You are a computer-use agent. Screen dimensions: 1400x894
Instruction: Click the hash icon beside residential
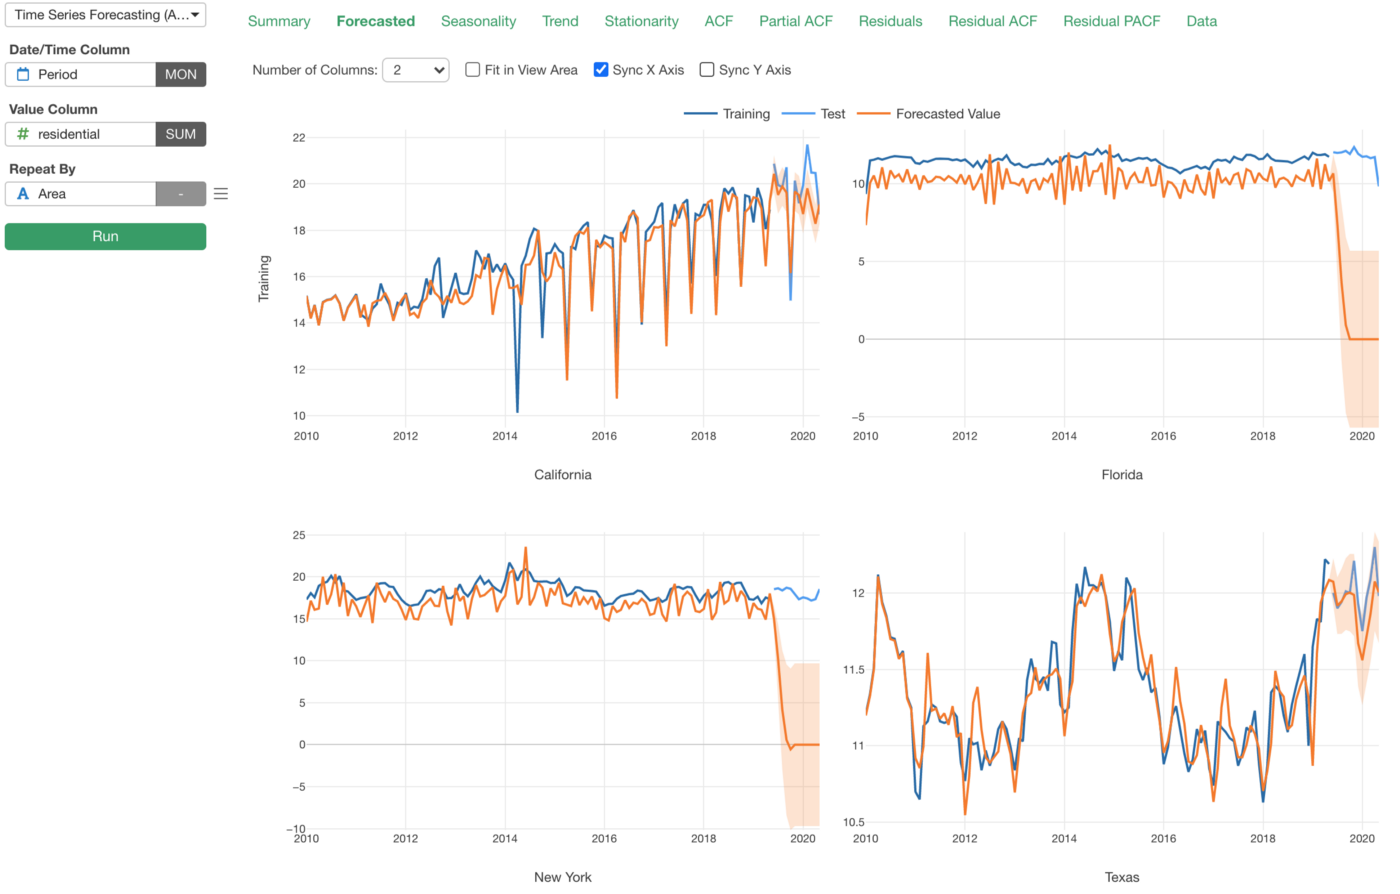tap(23, 134)
